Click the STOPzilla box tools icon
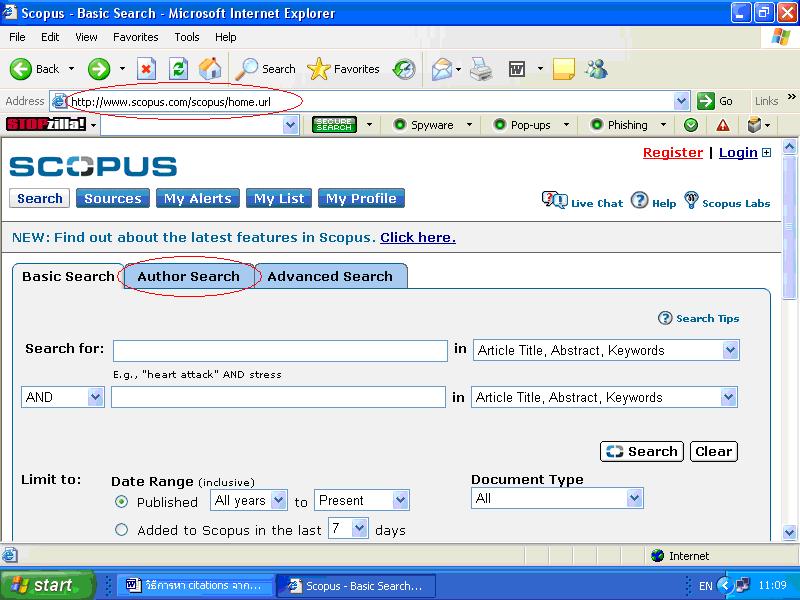 point(754,124)
